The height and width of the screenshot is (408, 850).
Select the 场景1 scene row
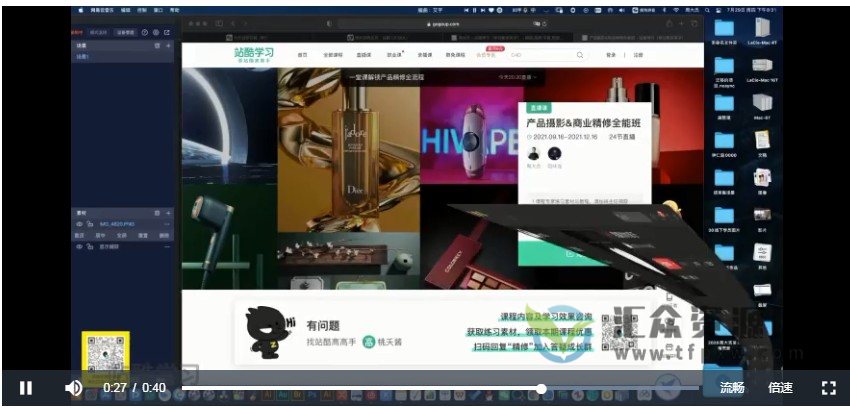[x=122, y=56]
